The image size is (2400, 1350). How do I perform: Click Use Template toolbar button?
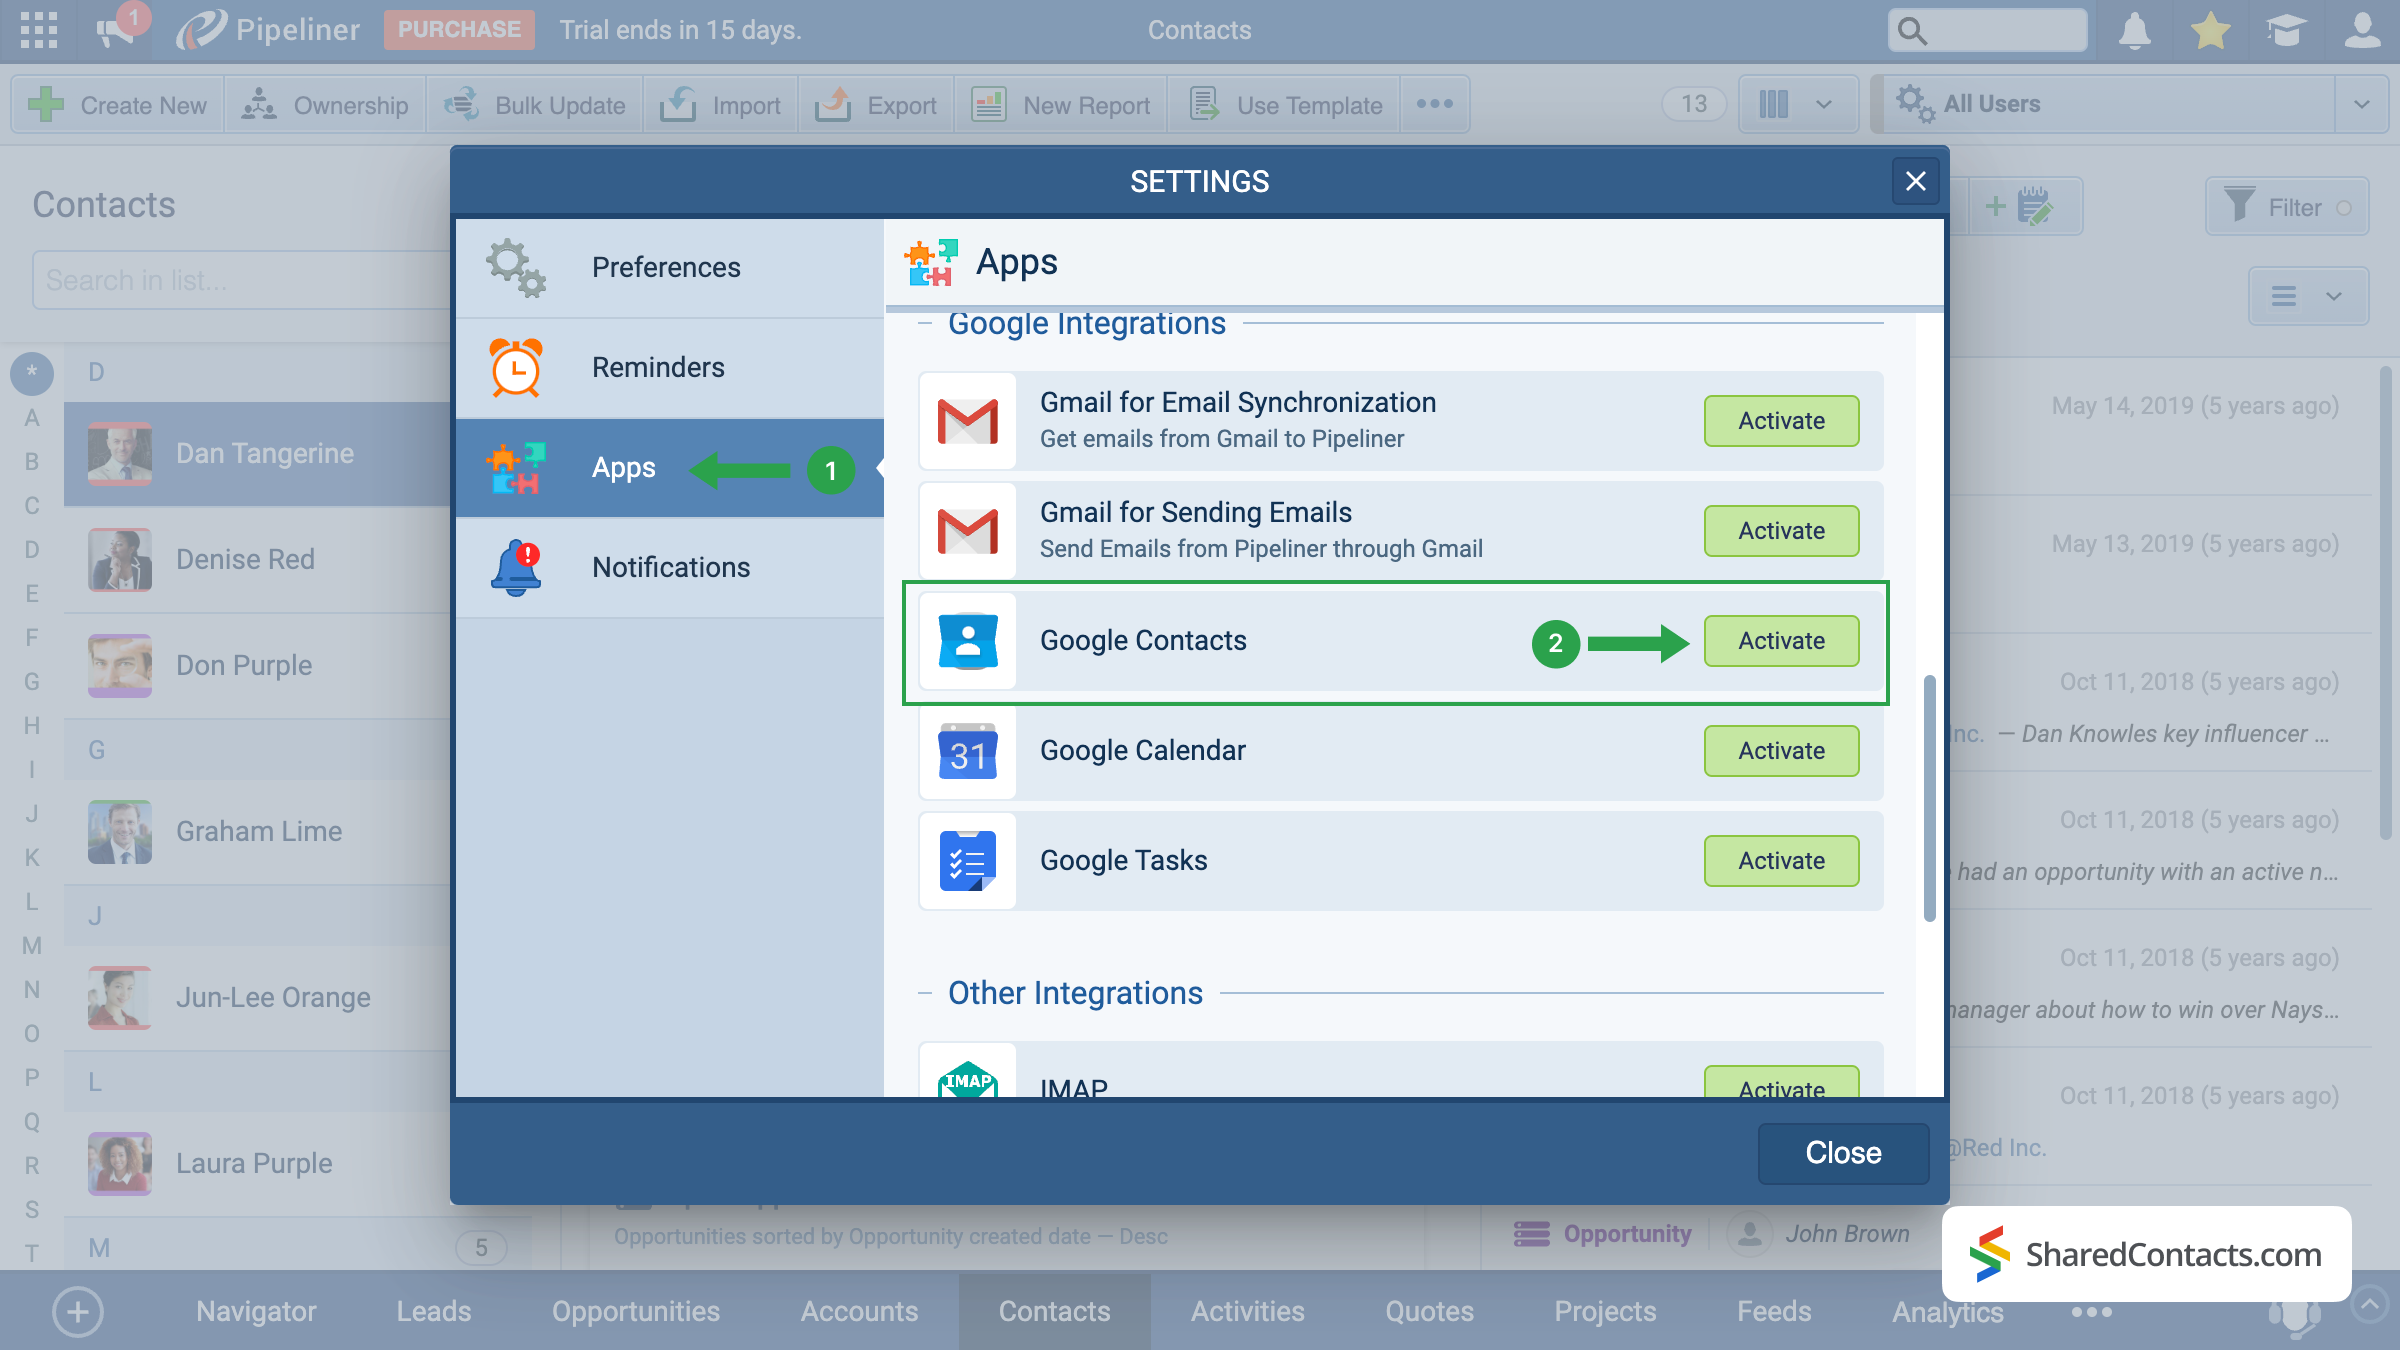point(1285,104)
